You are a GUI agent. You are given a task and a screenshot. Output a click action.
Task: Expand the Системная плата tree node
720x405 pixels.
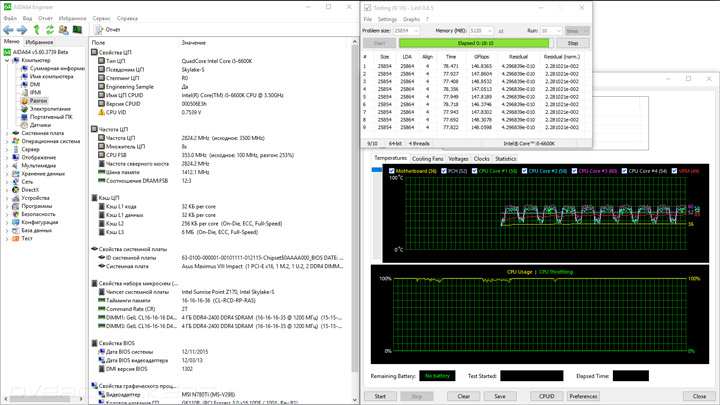click(x=7, y=133)
